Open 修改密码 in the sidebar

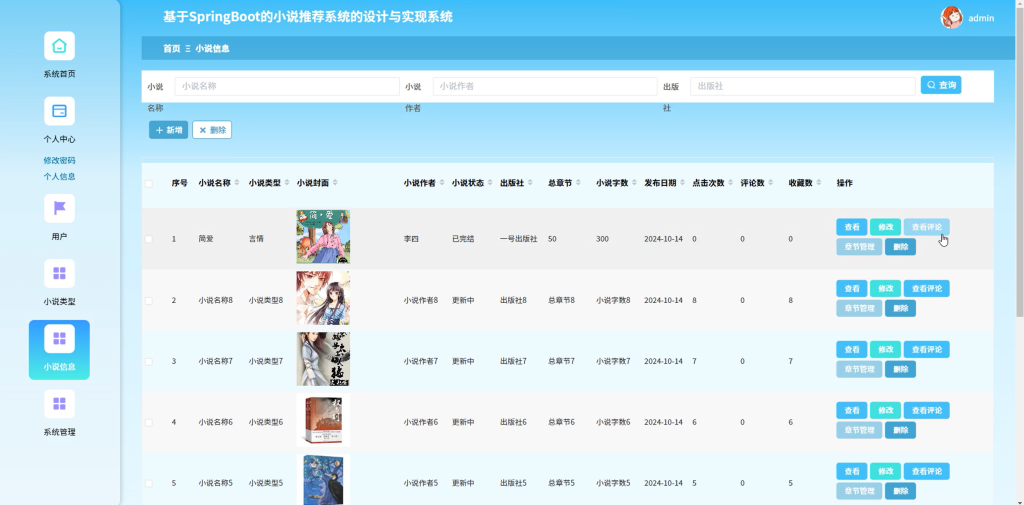59,160
